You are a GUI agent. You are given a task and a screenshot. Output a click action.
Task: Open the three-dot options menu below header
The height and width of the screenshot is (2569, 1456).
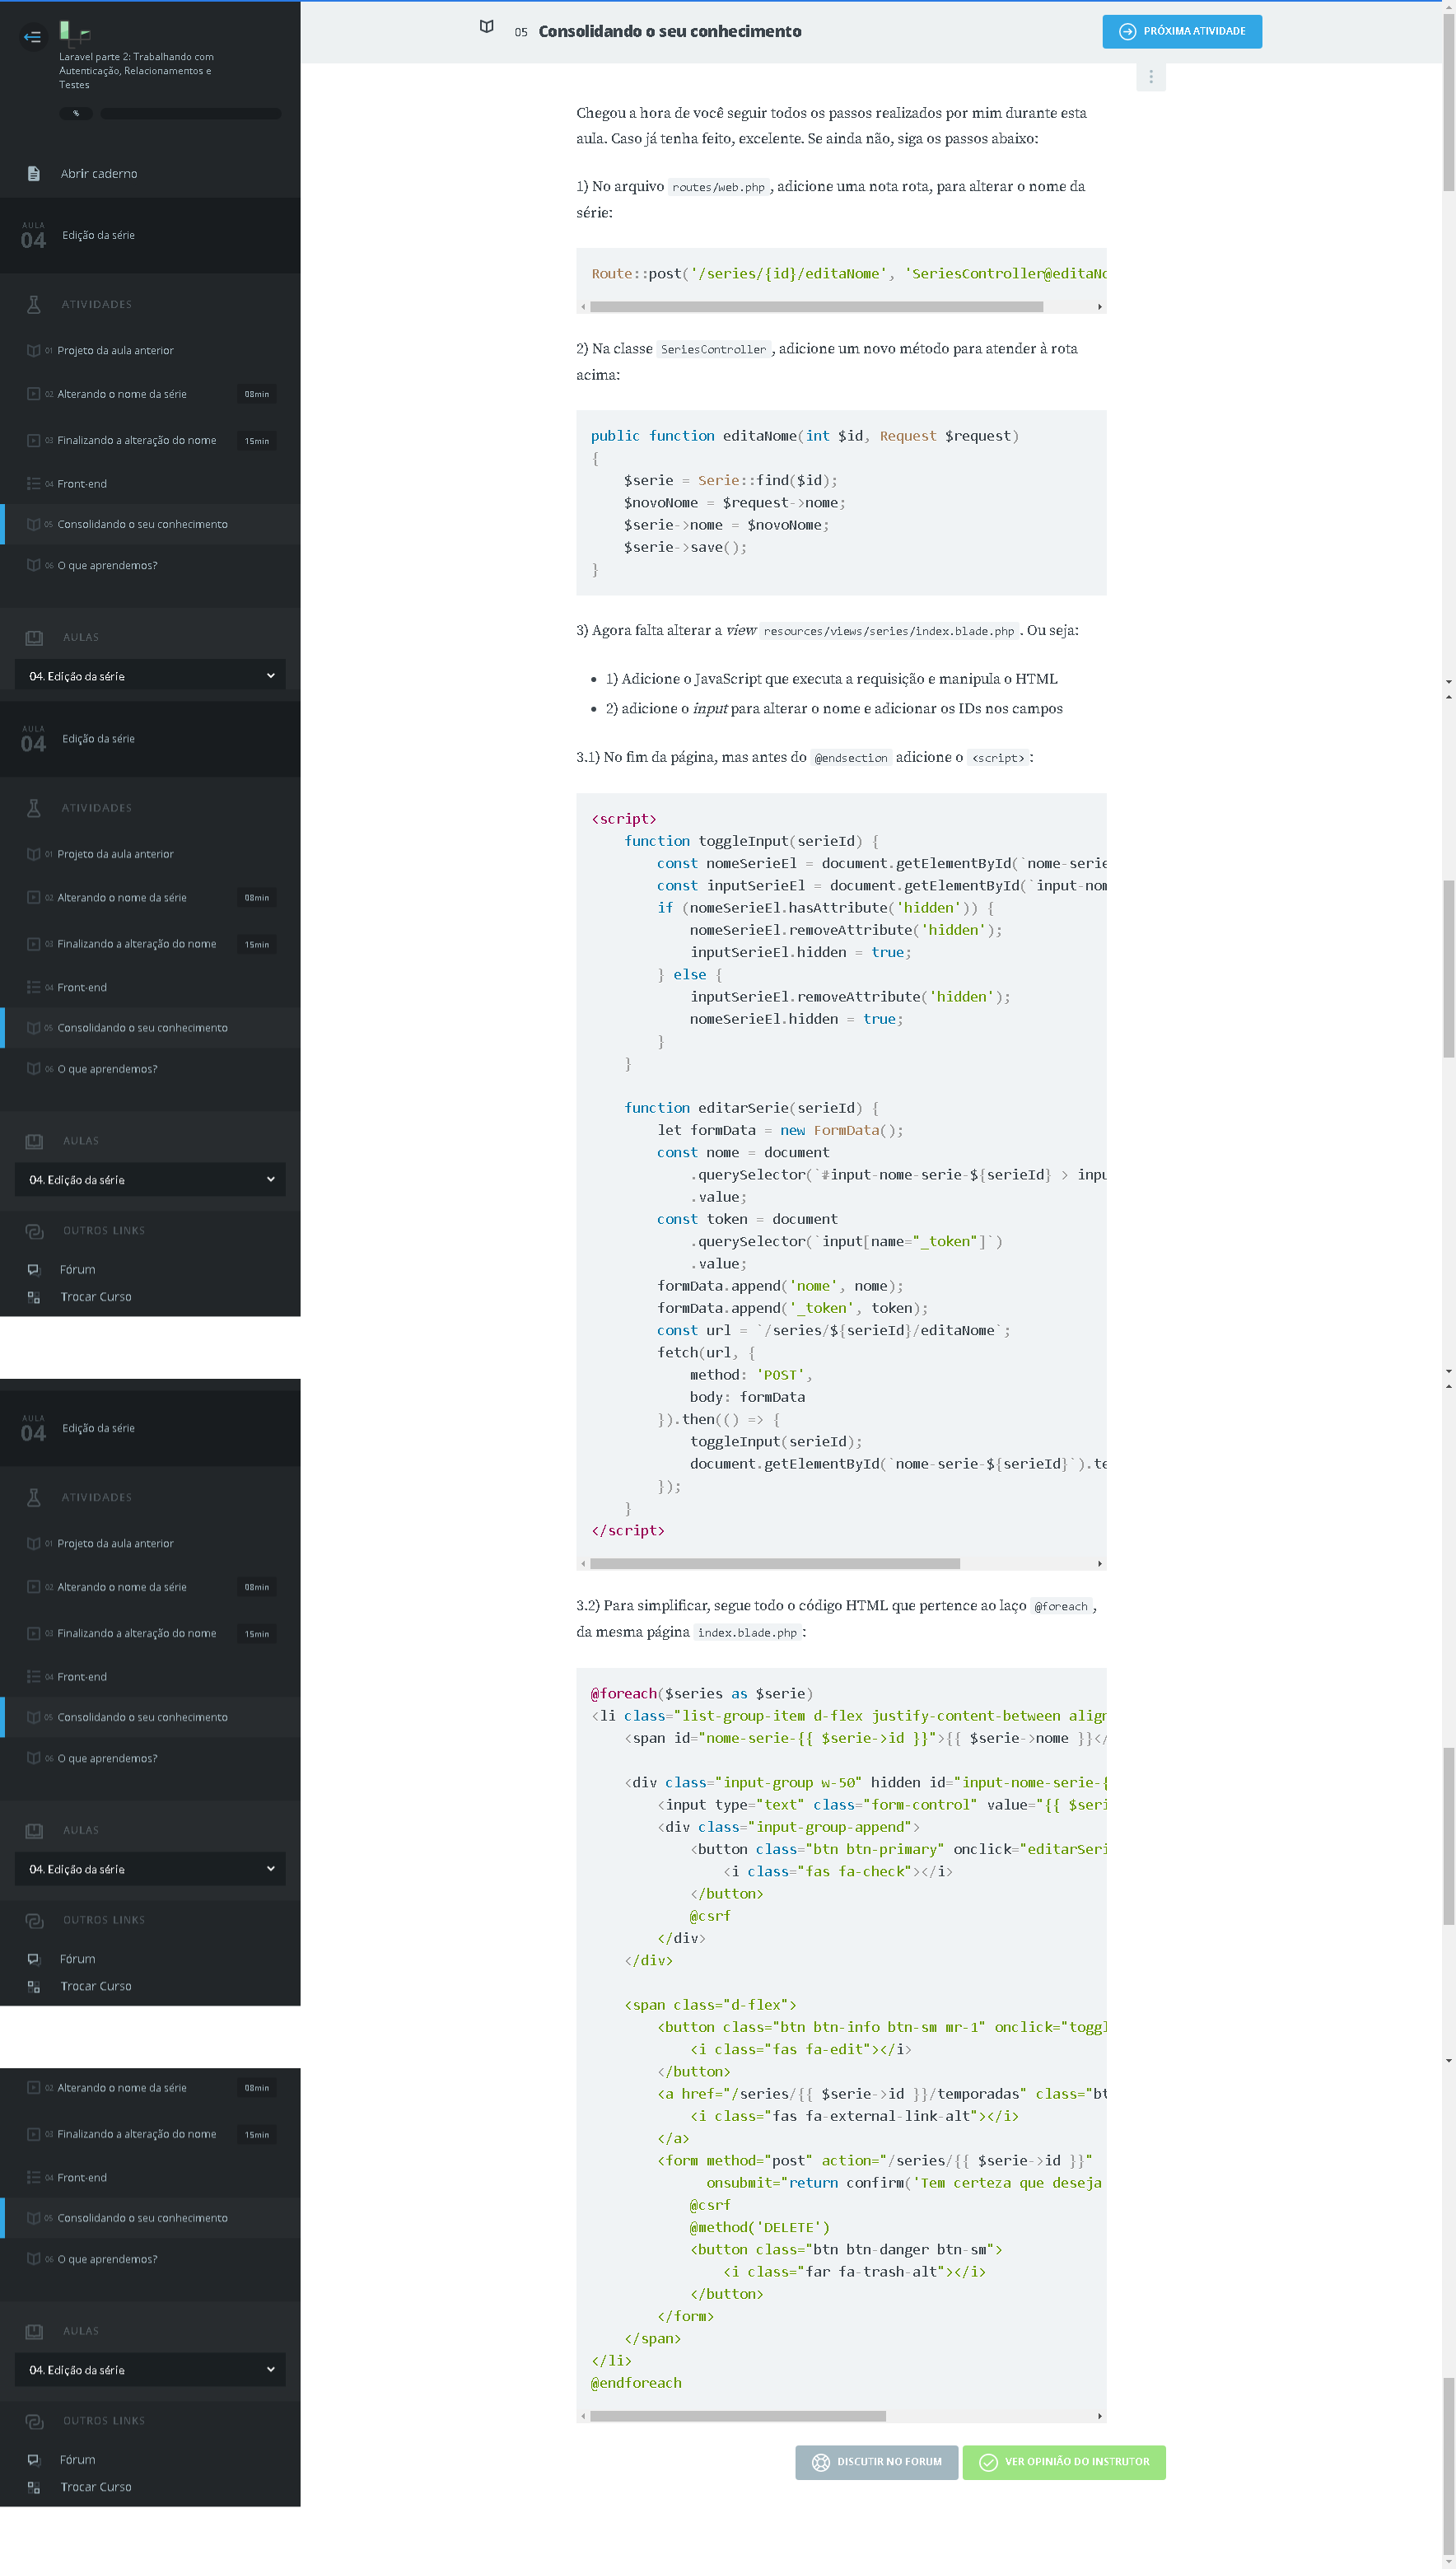[1150, 77]
